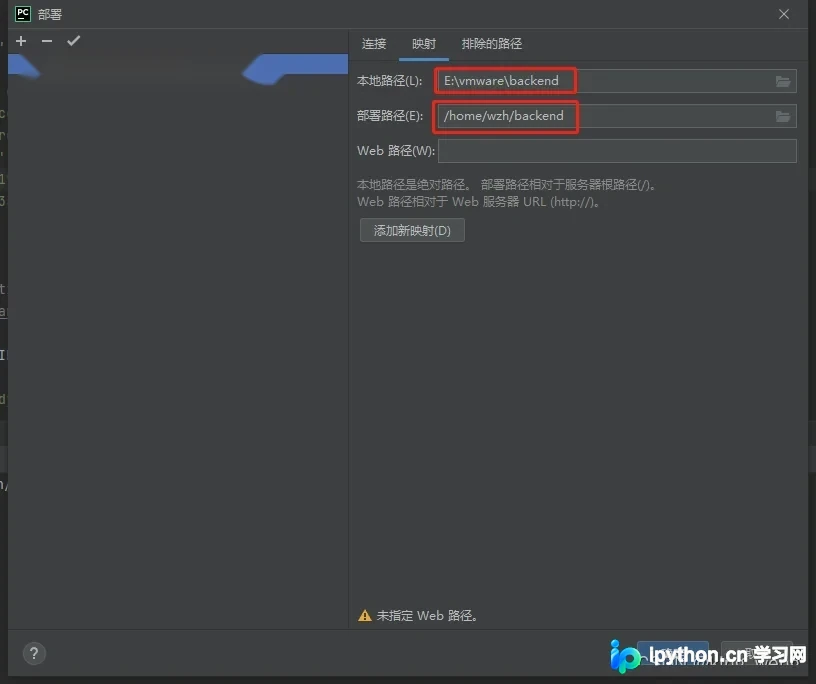Click the 部署路径 input field
816x684 pixels.
[617, 116]
